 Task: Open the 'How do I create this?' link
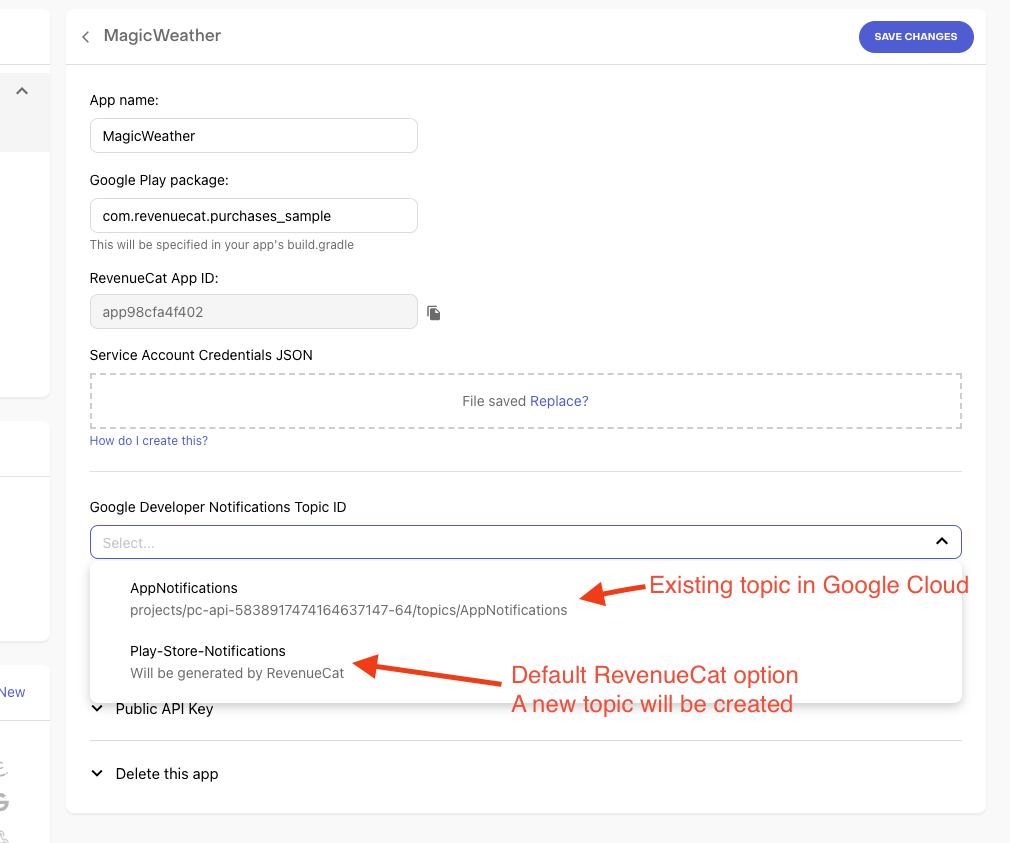coord(149,440)
